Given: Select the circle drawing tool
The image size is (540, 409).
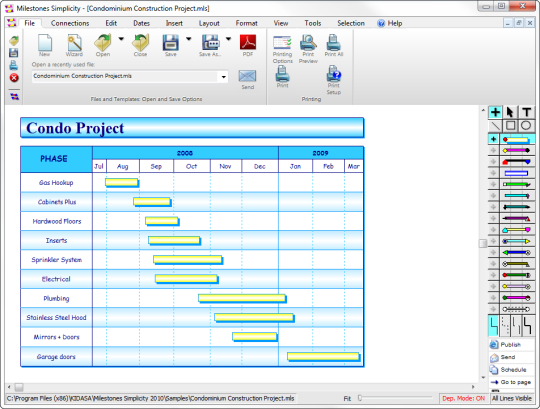Looking at the screenshot, I should [526, 126].
